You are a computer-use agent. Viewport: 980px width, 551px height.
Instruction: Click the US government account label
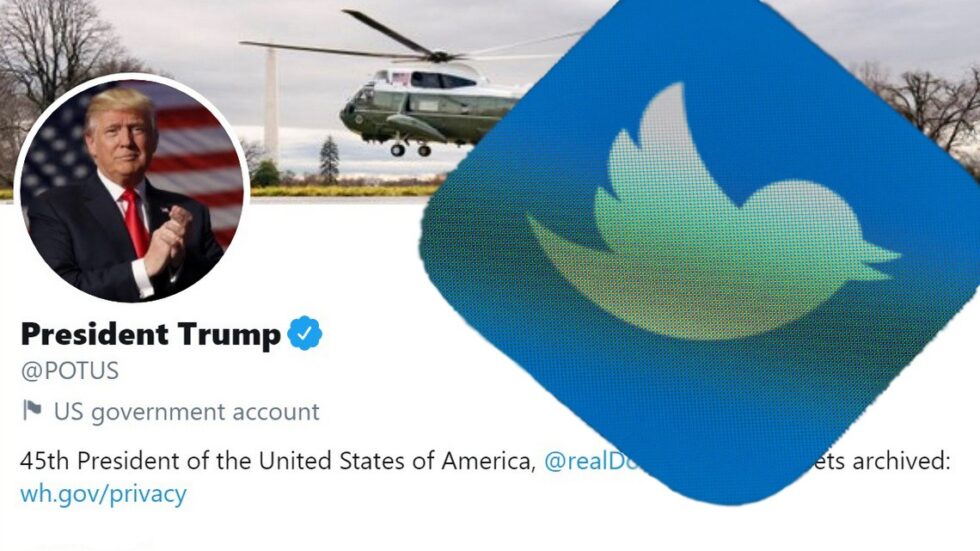187,412
